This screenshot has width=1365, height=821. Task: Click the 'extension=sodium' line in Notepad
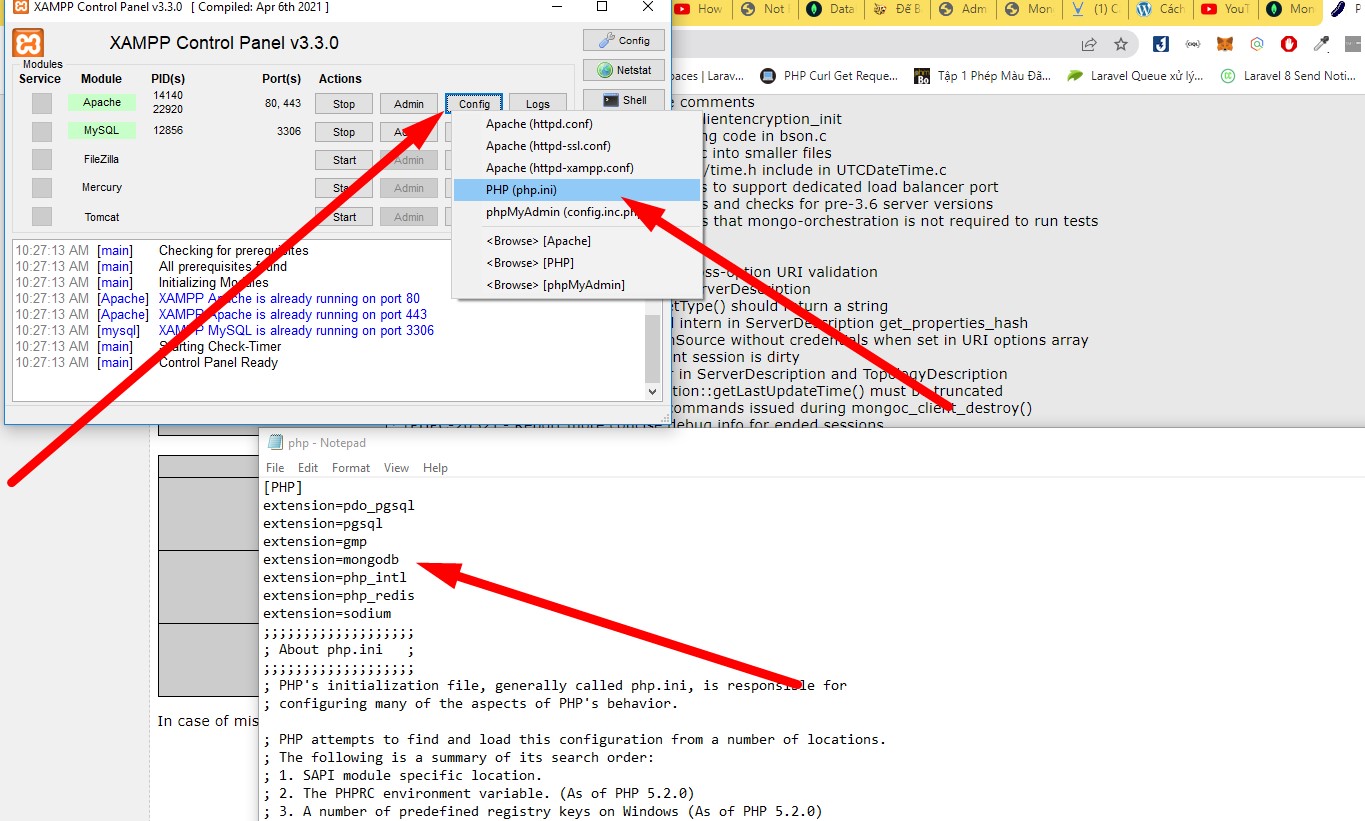click(327, 613)
